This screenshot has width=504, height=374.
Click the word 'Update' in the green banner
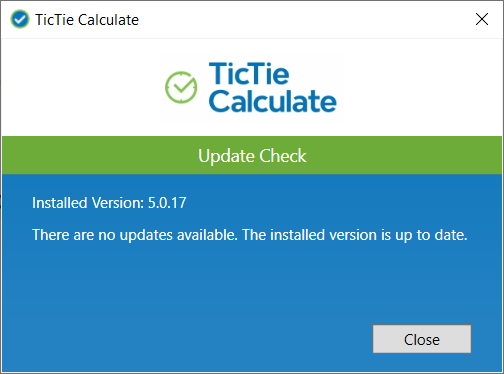227,156
